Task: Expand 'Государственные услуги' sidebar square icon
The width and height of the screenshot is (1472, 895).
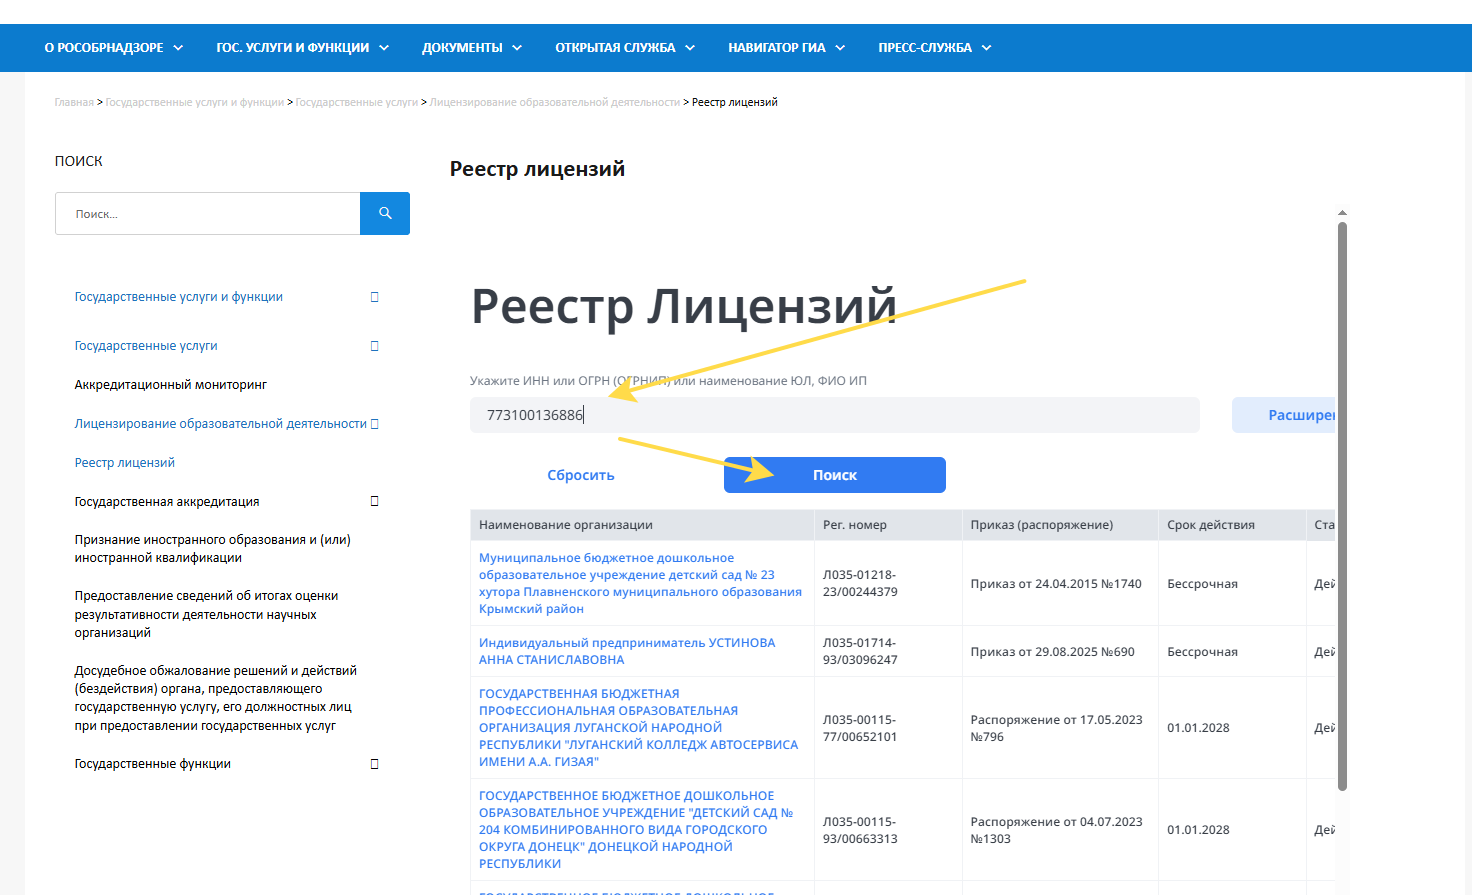Action: pos(375,346)
